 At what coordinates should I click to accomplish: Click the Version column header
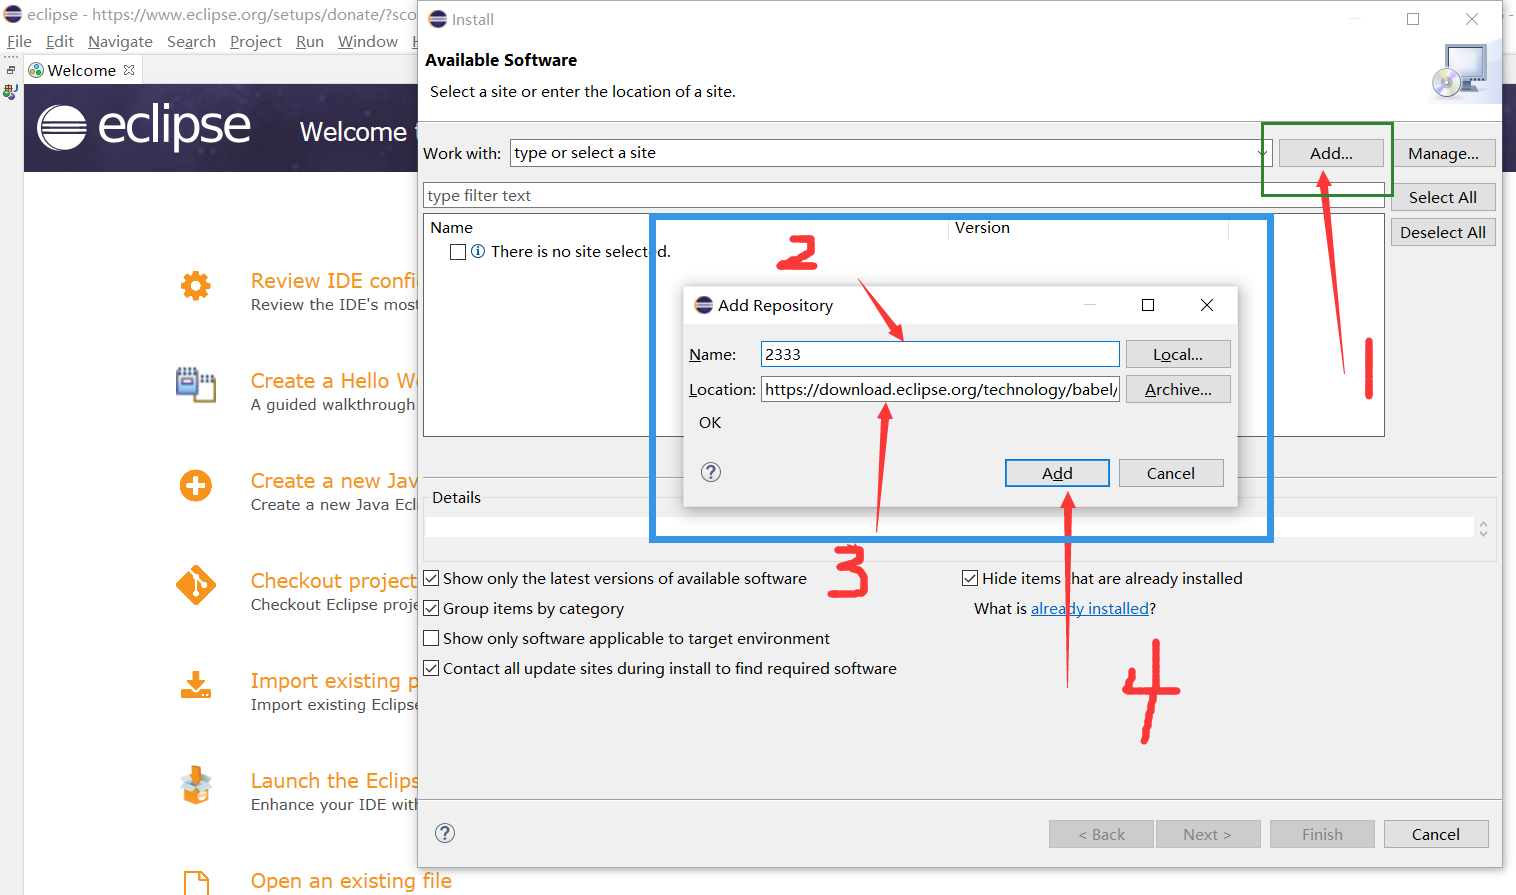click(982, 227)
